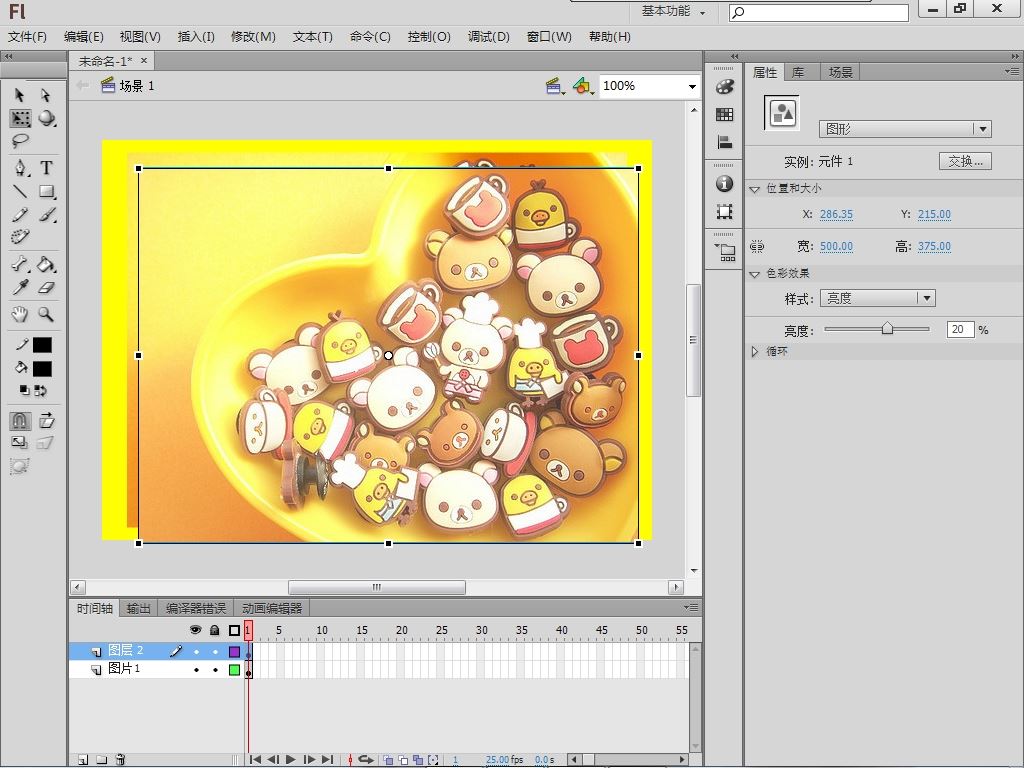Click the 交换... swap button
The width and height of the screenshot is (1024, 768).
click(x=965, y=161)
